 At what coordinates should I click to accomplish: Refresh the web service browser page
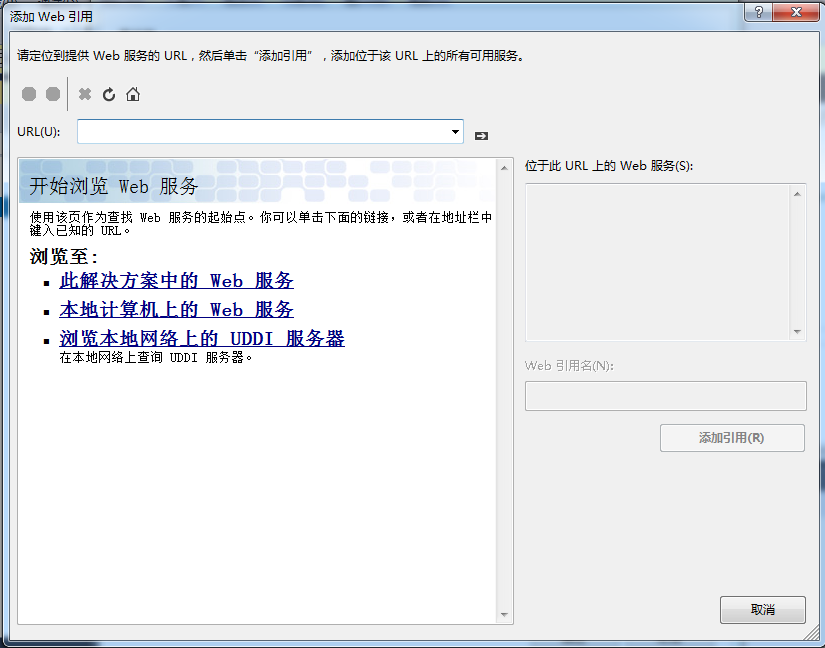click(109, 94)
